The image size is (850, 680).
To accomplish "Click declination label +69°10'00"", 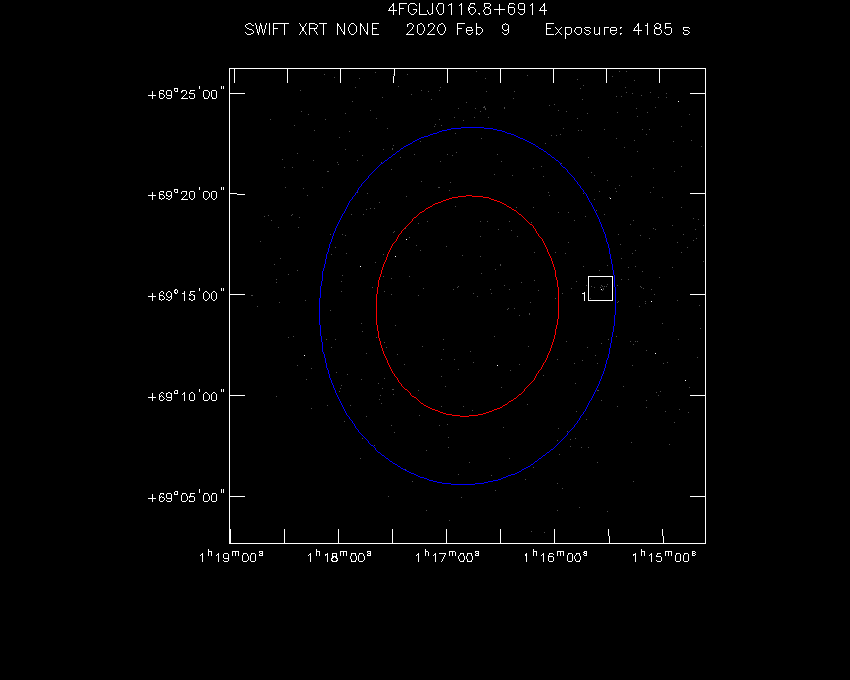I will [186, 396].
